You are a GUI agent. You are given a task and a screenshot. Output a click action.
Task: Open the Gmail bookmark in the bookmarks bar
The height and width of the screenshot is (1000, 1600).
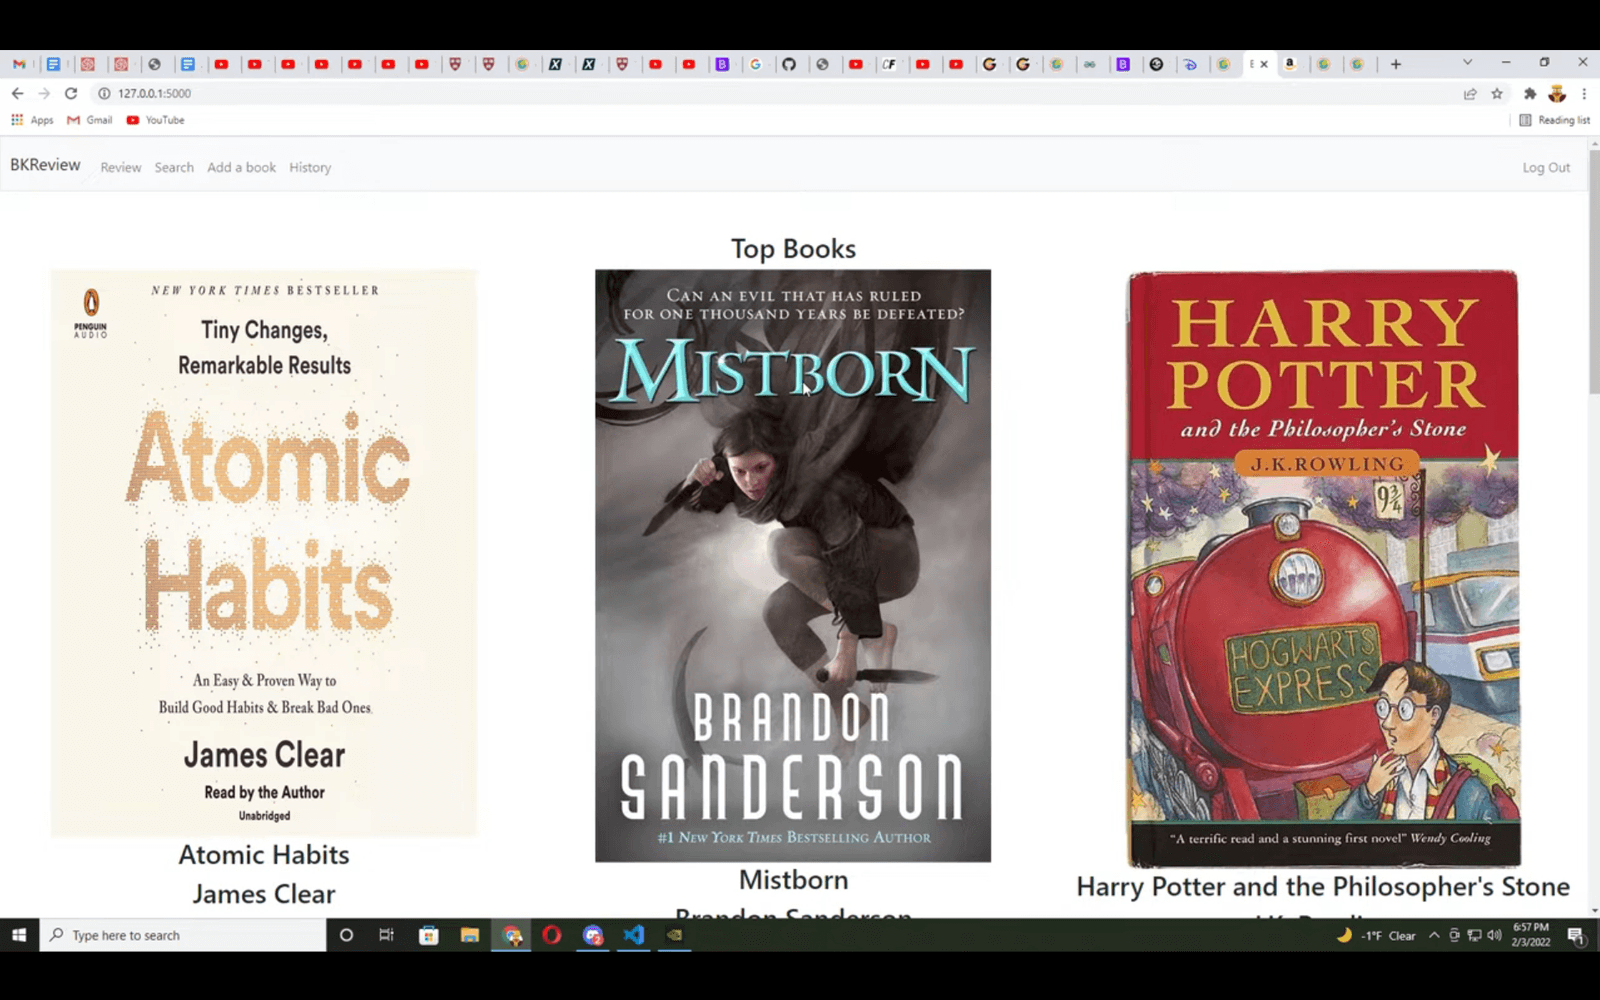(89, 120)
